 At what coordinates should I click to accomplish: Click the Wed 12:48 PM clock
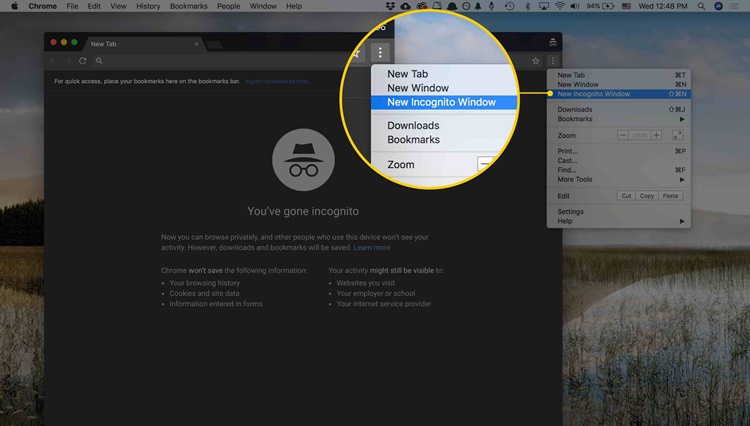(662, 6)
